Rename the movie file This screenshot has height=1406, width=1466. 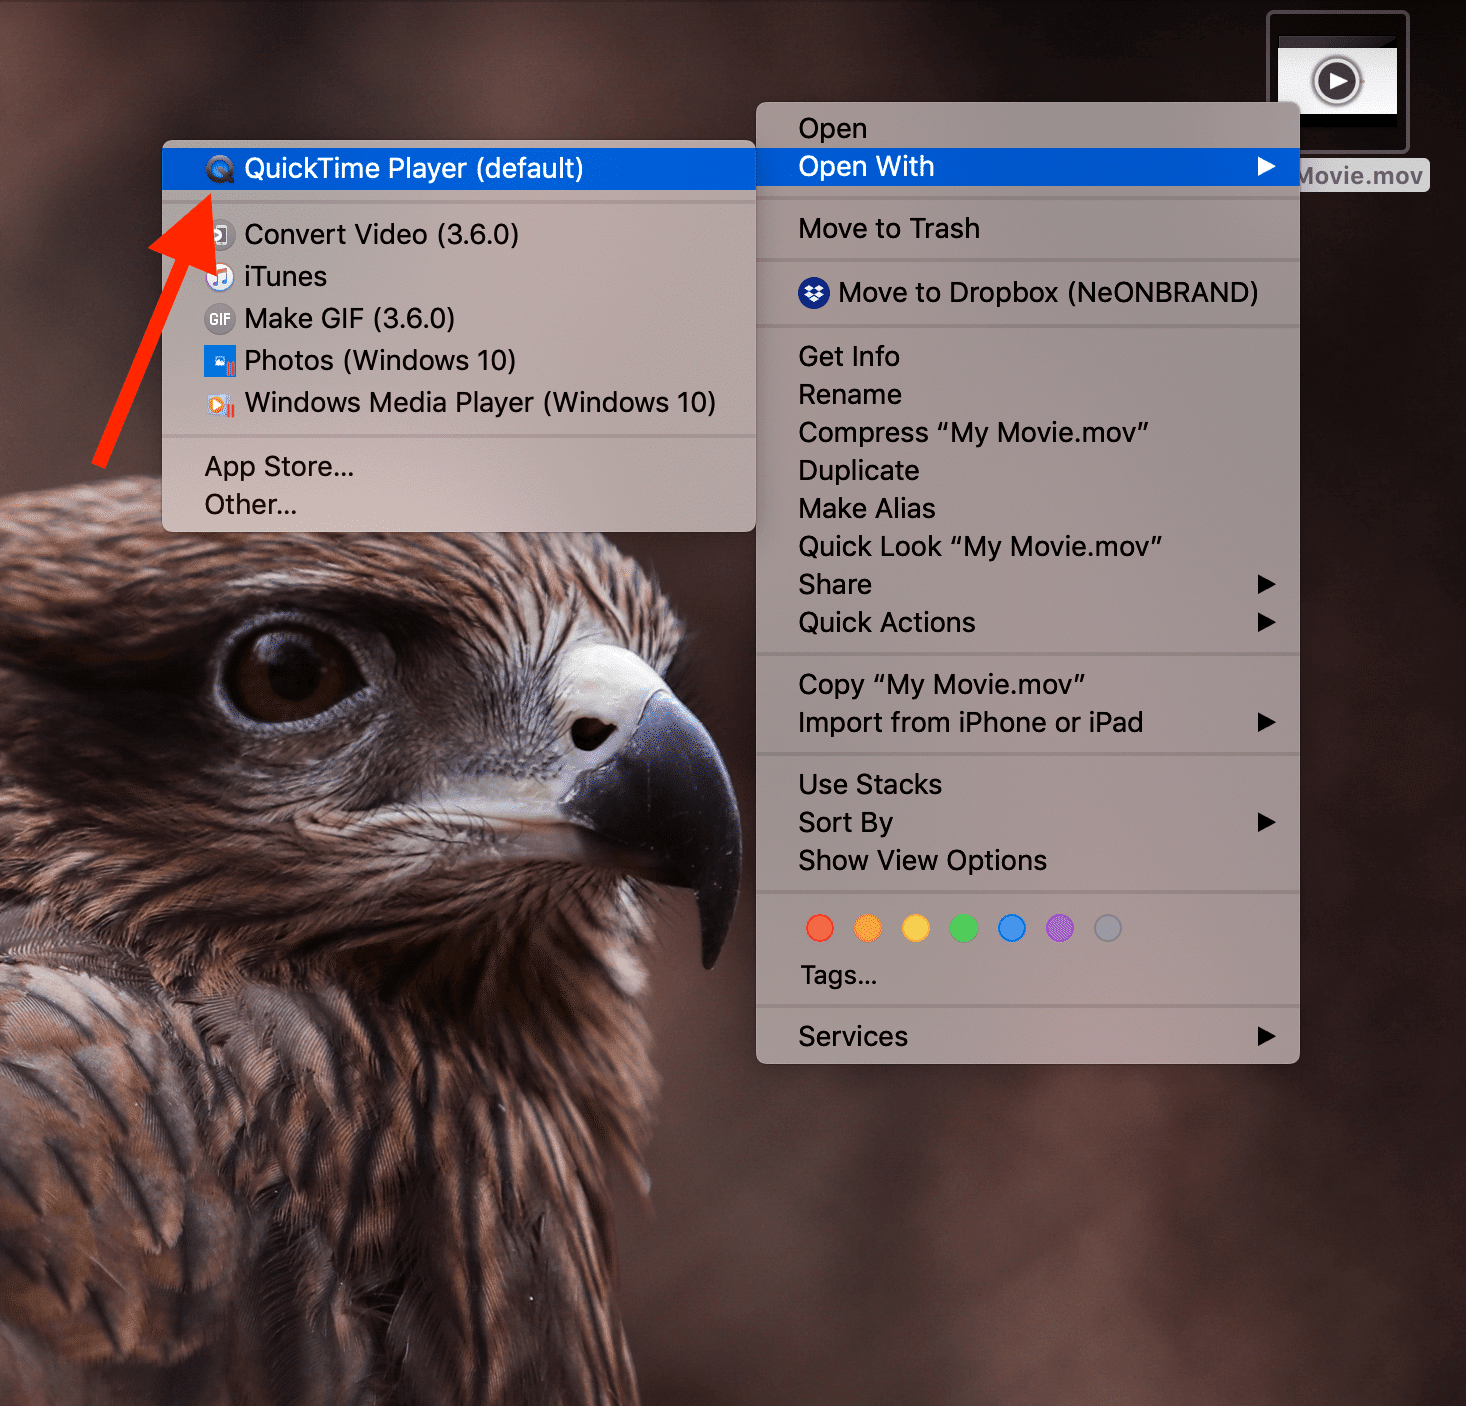tap(849, 394)
